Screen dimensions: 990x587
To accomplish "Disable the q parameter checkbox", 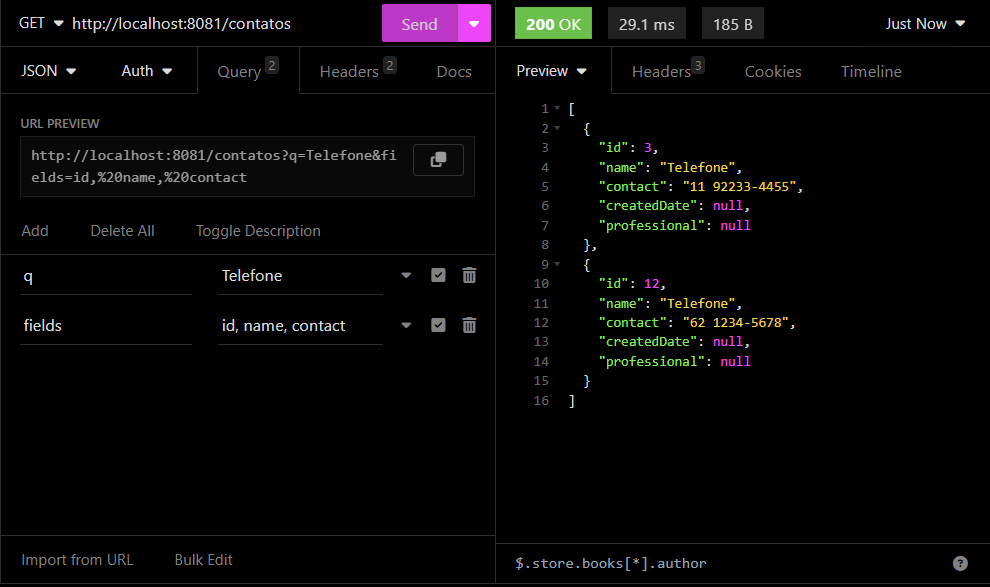I will 438,275.
